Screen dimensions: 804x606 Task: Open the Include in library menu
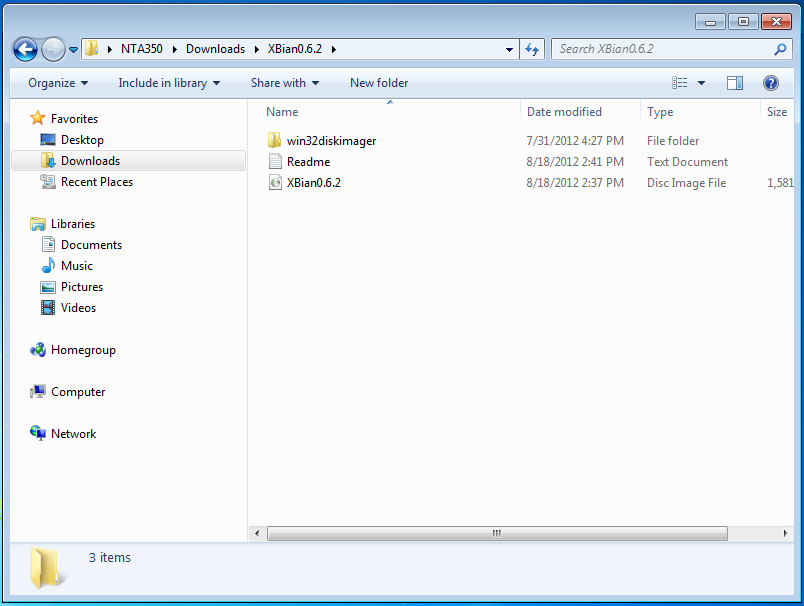tap(169, 83)
